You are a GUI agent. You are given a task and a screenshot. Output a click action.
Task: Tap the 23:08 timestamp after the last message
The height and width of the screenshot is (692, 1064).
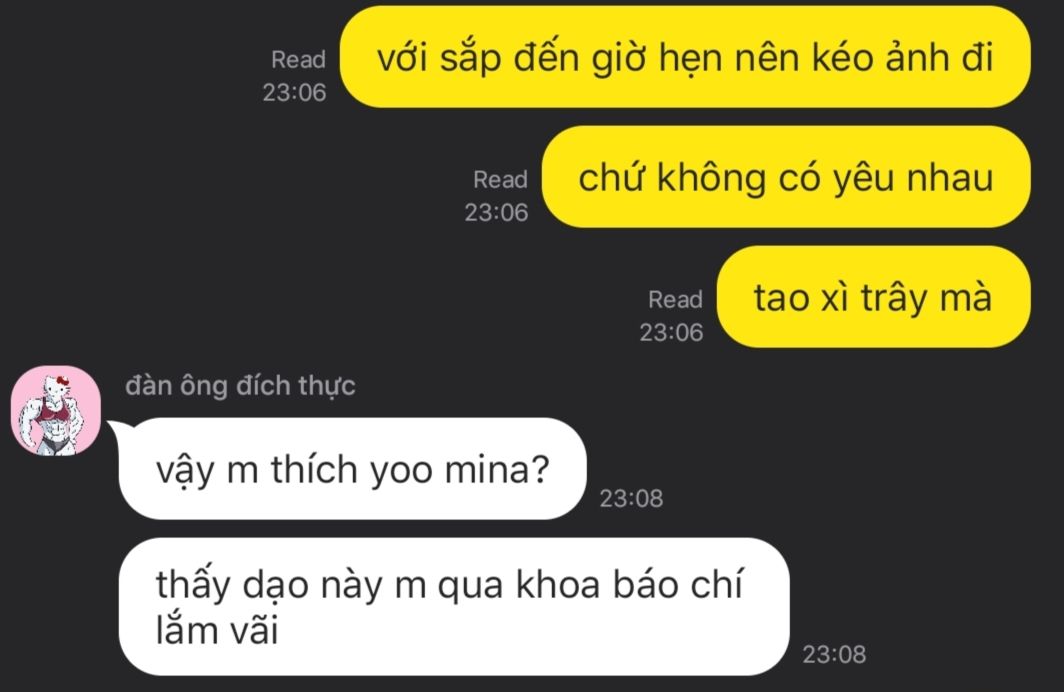(x=834, y=655)
